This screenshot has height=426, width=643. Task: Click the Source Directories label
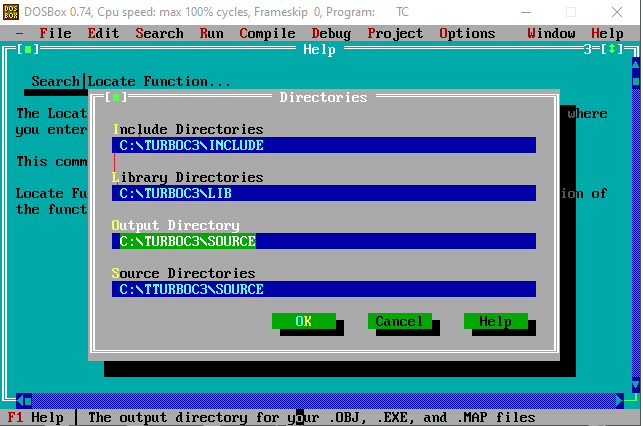[184, 273]
